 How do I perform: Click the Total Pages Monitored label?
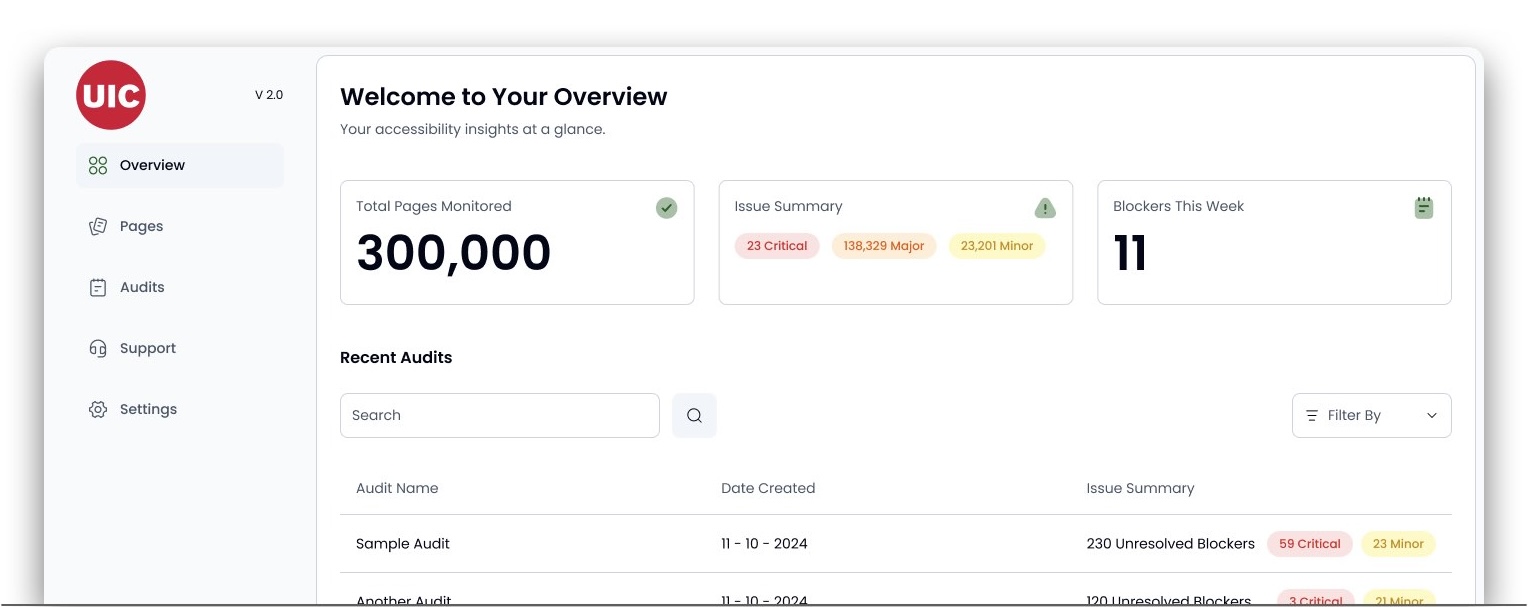434,207
